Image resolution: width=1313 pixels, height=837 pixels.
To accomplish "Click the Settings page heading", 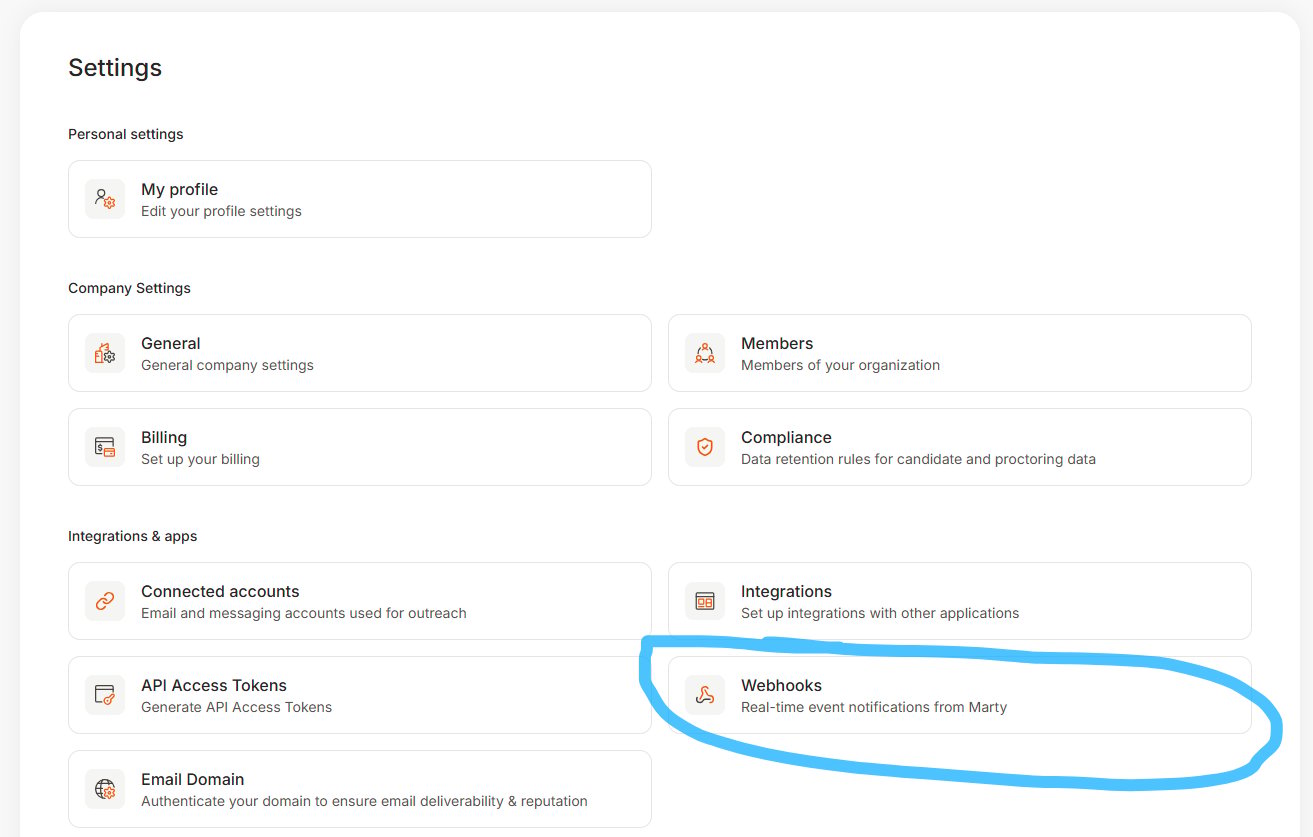I will coord(115,68).
